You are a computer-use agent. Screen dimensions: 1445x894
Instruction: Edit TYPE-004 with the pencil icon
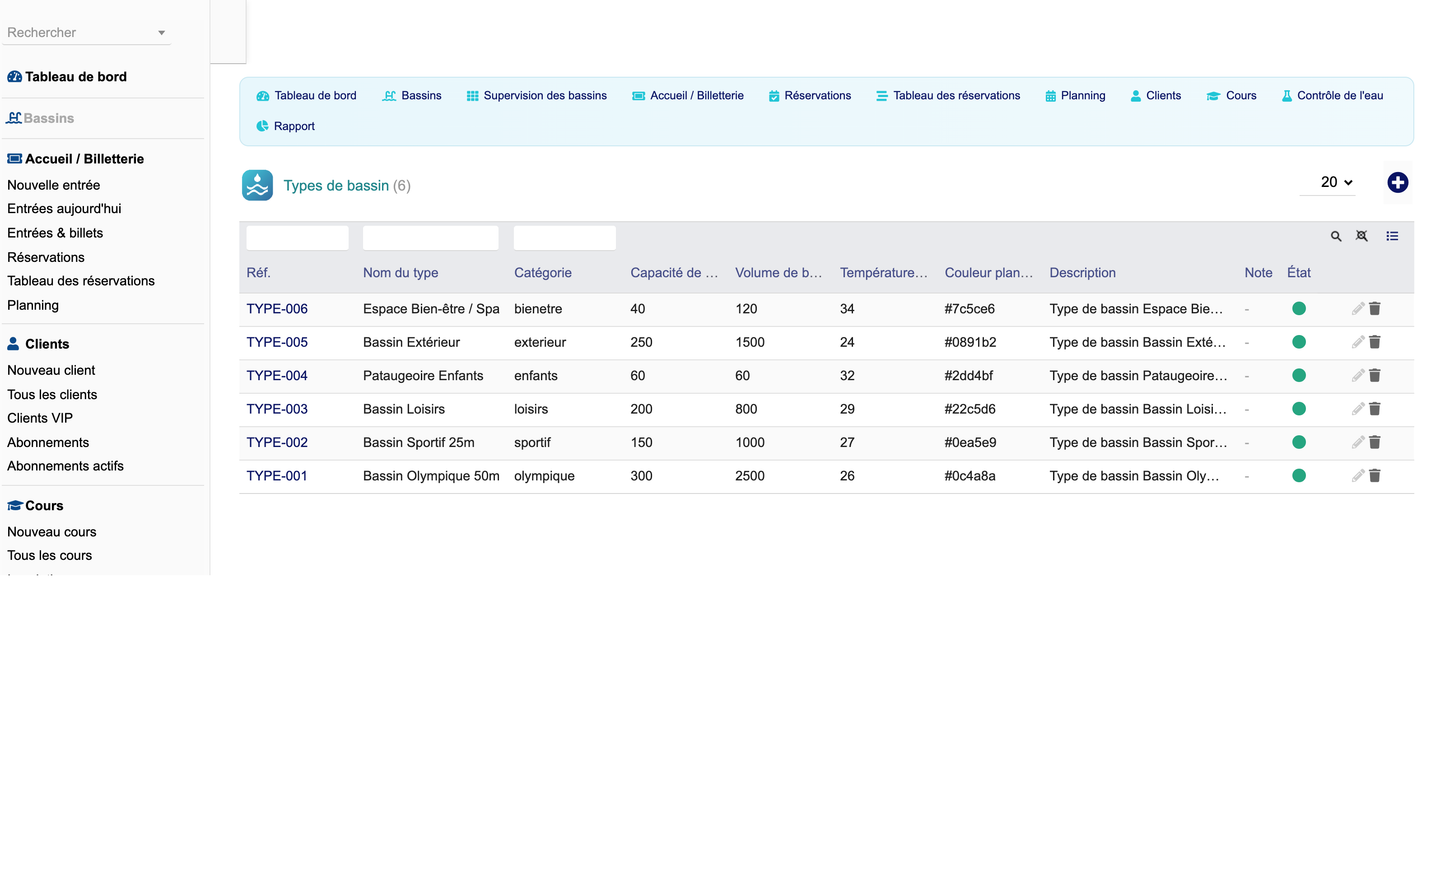pyautogui.click(x=1358, y=376)
